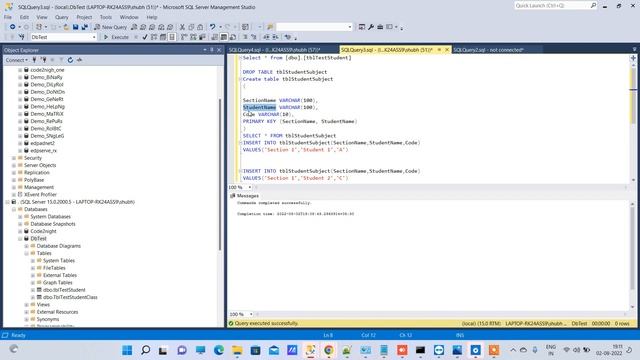This screenshot has width=640, height=360.
Task: Click the New Query toolbar button
Action: [x=111, y=27]
